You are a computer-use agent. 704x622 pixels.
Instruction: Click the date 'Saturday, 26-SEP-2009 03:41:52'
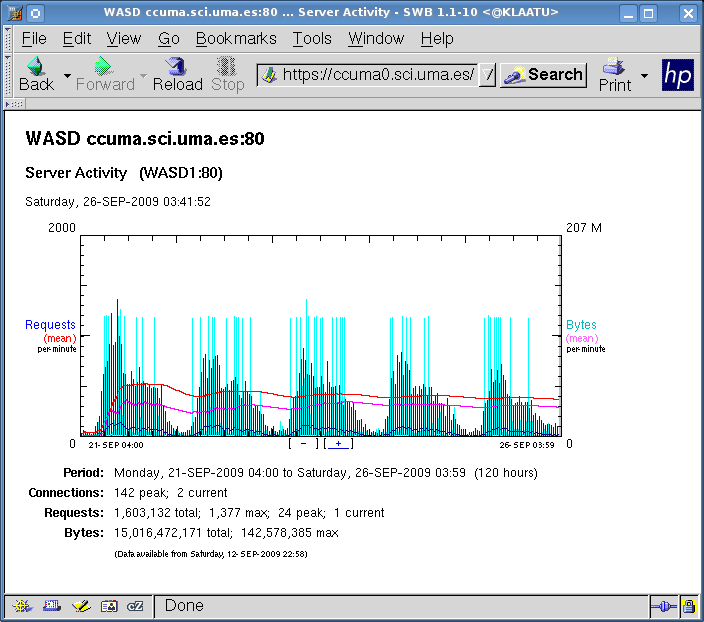point(118,202)
